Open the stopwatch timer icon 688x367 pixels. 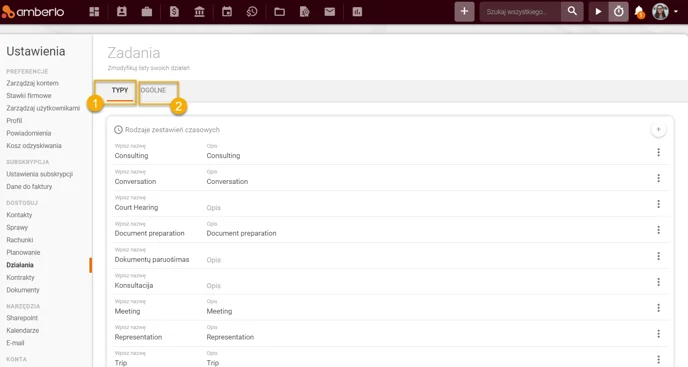pos(618,11)
